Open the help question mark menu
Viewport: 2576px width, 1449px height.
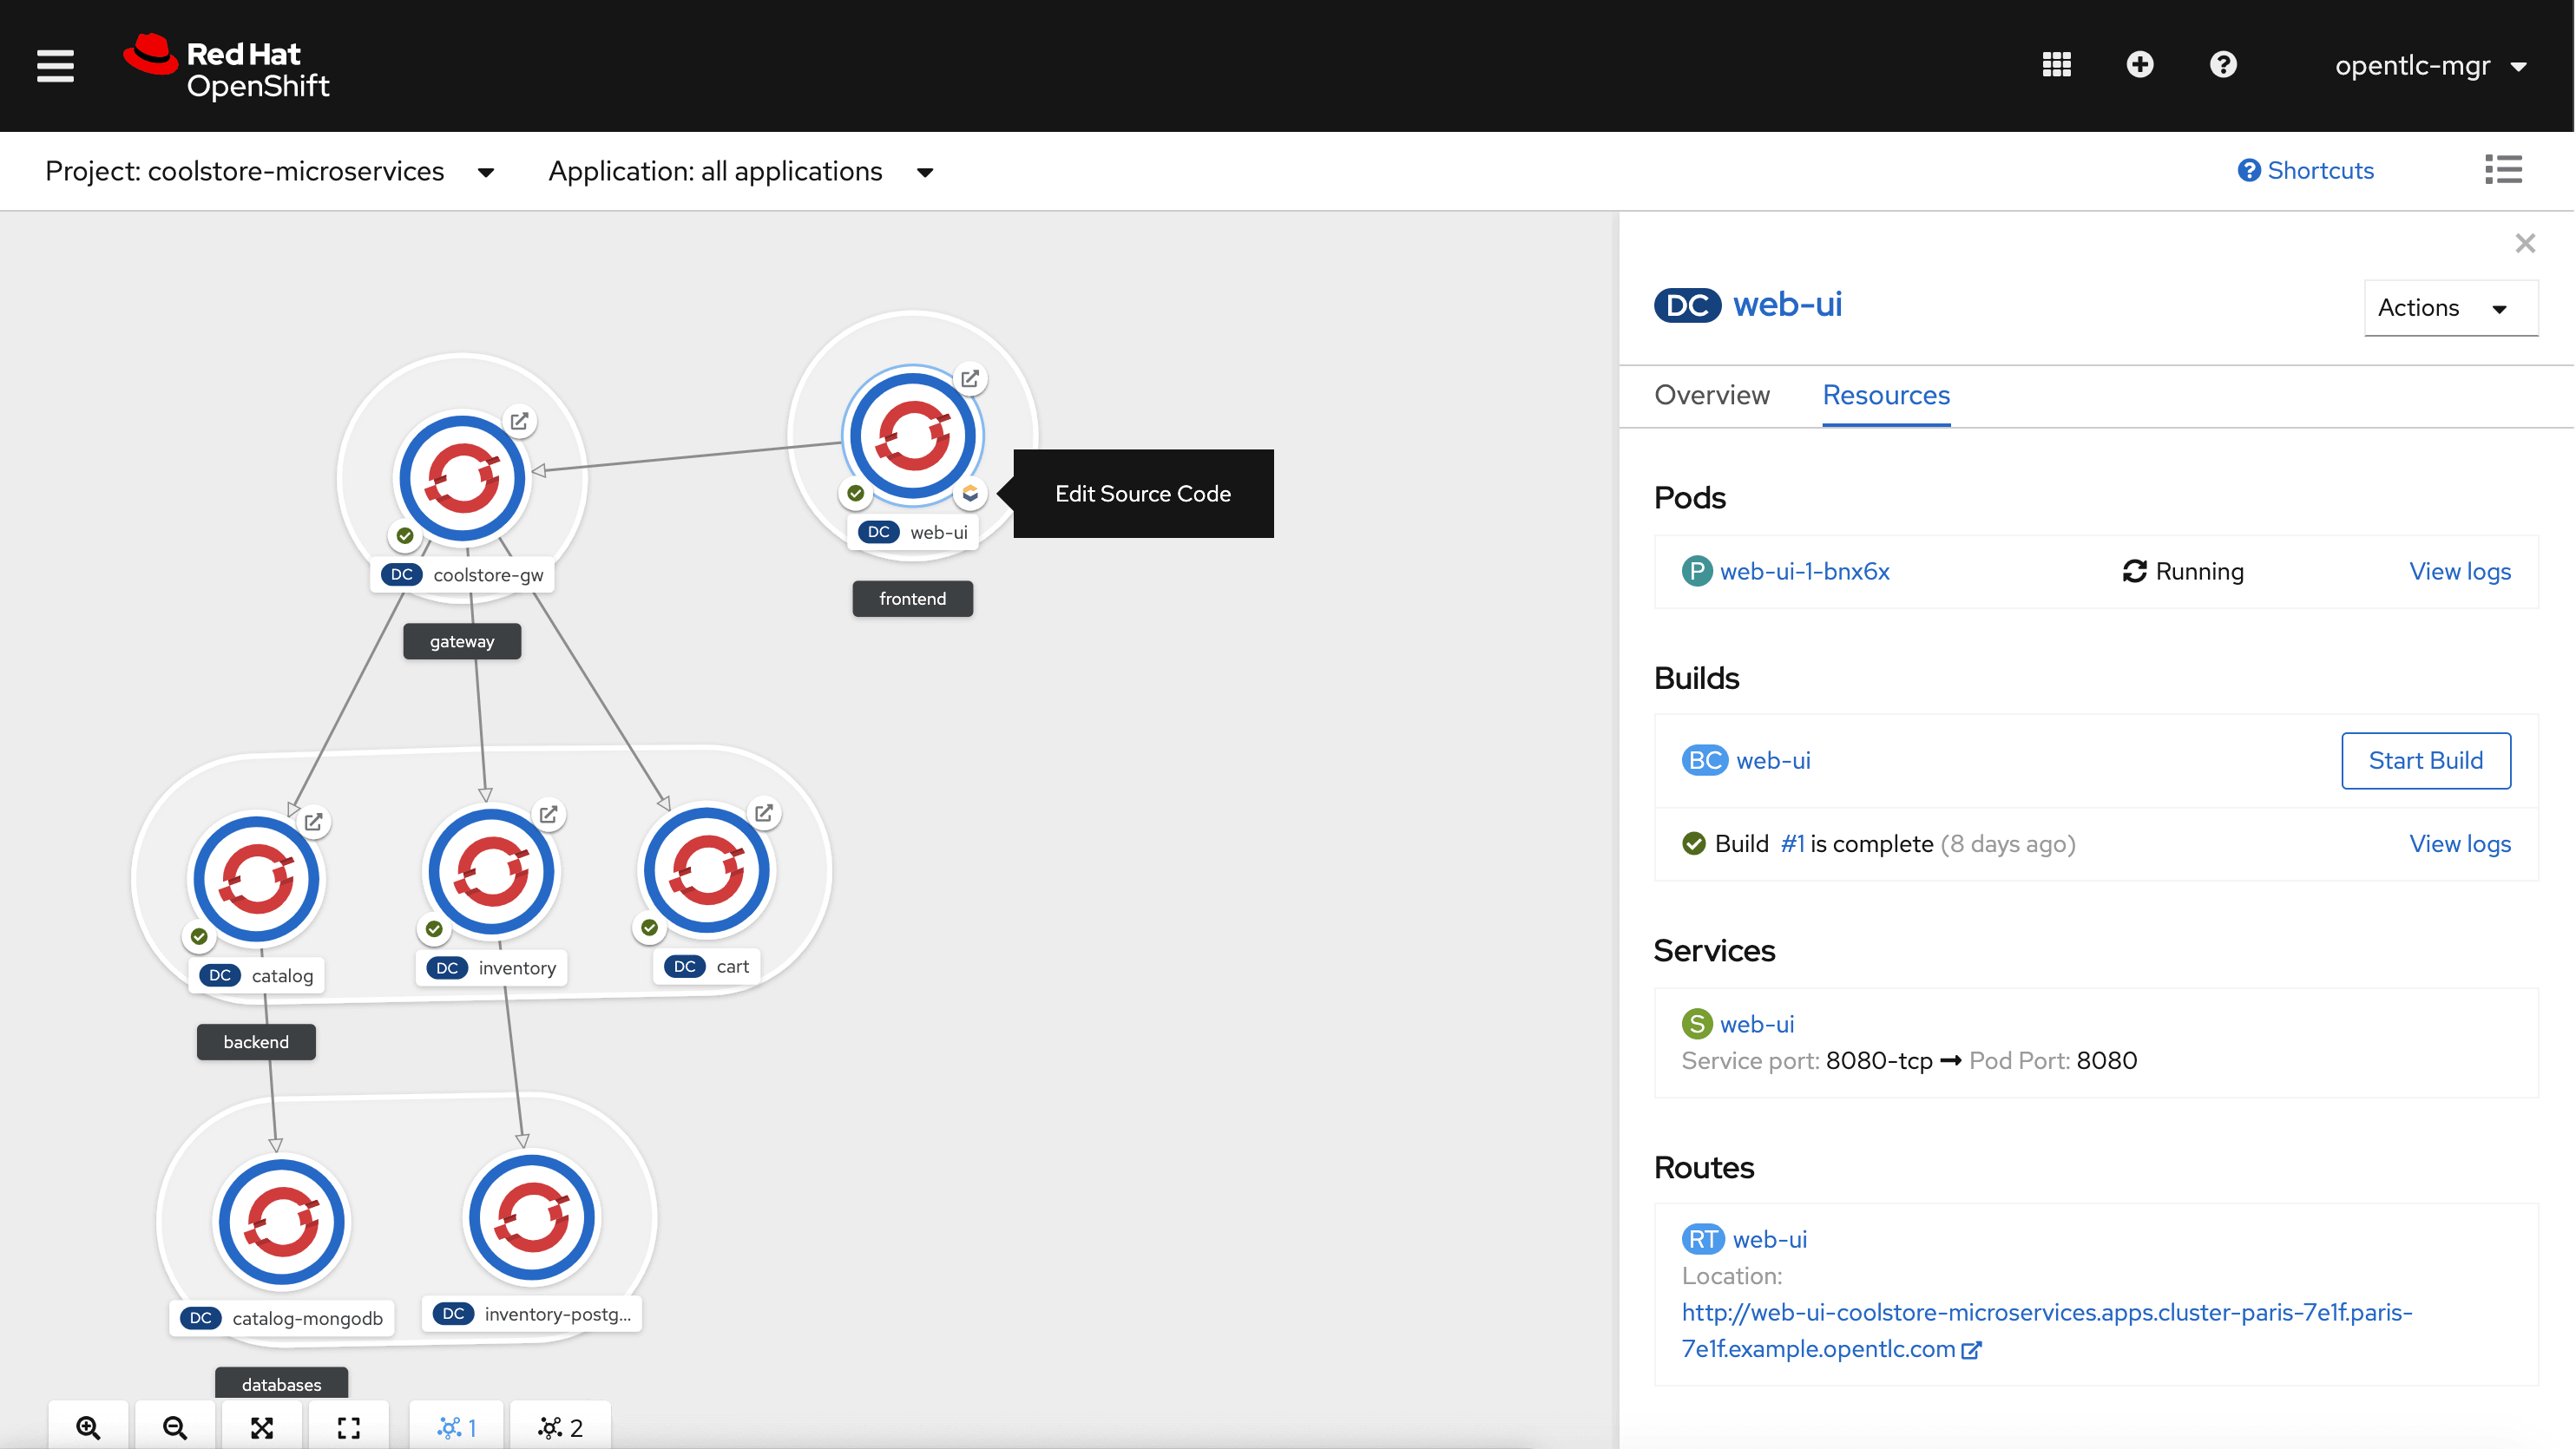(x=2222, y=65)
